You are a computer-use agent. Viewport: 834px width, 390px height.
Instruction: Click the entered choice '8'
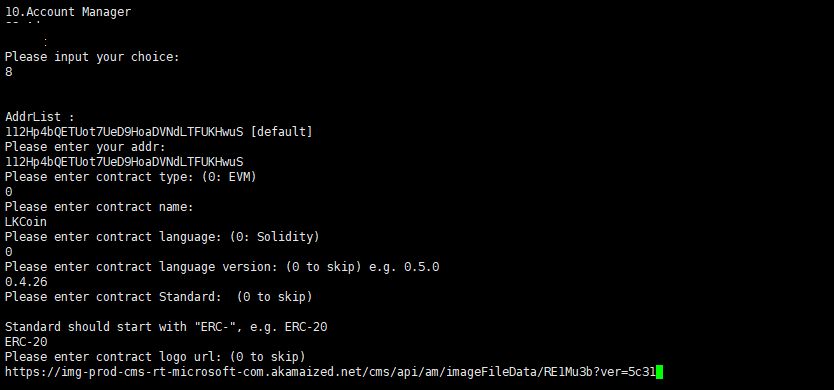click(x=9, y=72)
